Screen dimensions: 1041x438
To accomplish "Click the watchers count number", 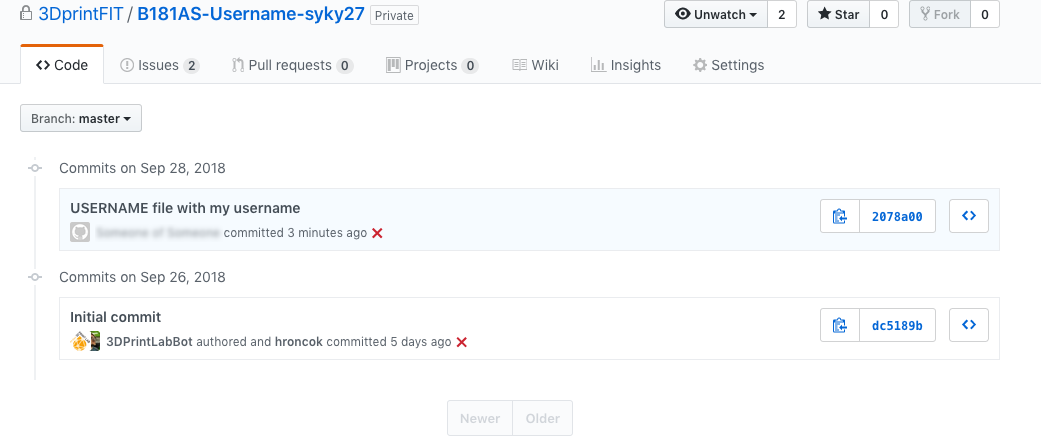I will (x=782, y=15).
